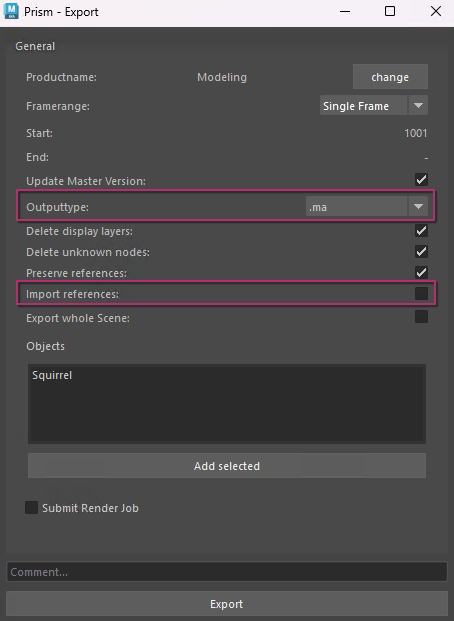Minimize the Prism Export window
Screen dimensions: 454x621
pos(345,11)
